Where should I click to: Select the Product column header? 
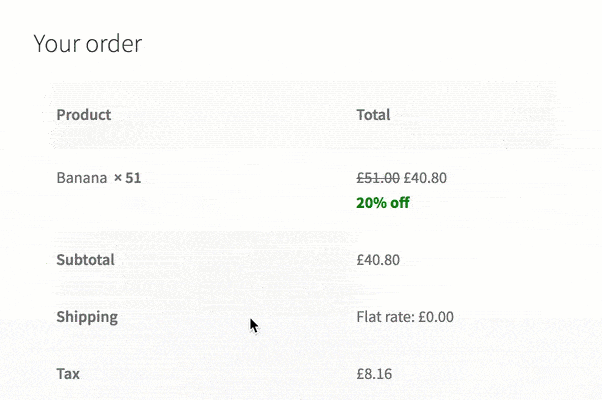(x=84, y=115)
